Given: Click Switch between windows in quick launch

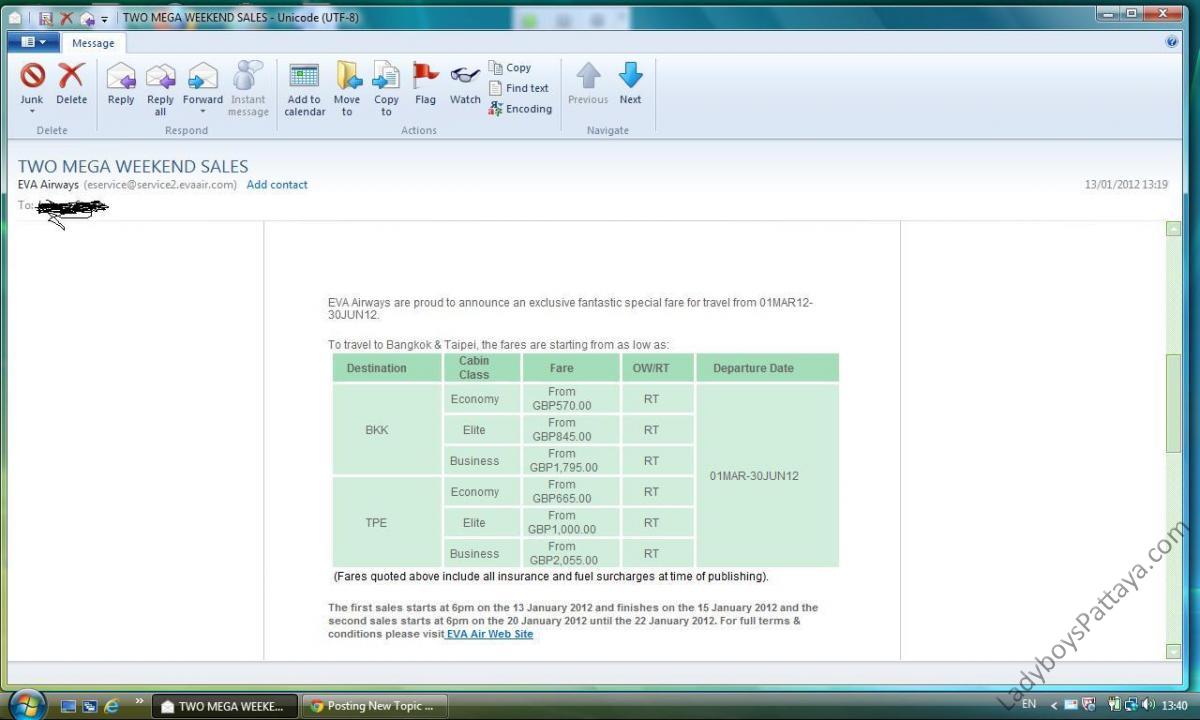Looking at the screenshot, I should 90,706.
